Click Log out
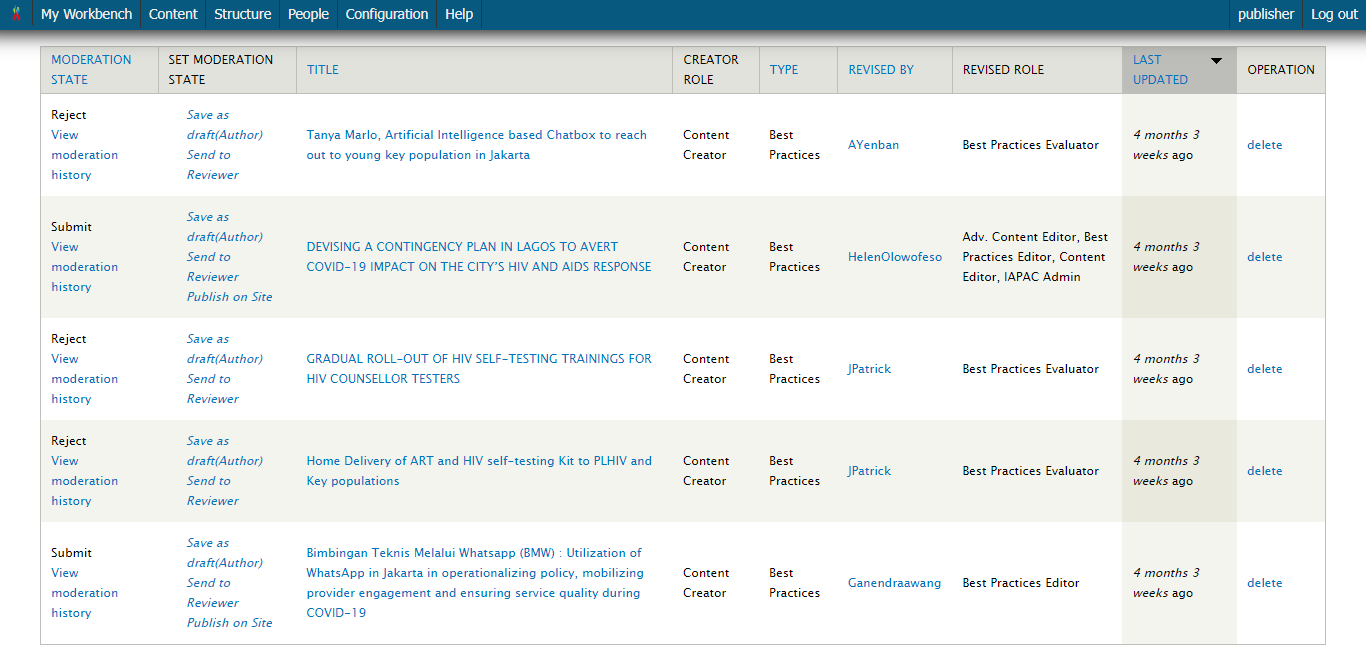 [1334, 14]
